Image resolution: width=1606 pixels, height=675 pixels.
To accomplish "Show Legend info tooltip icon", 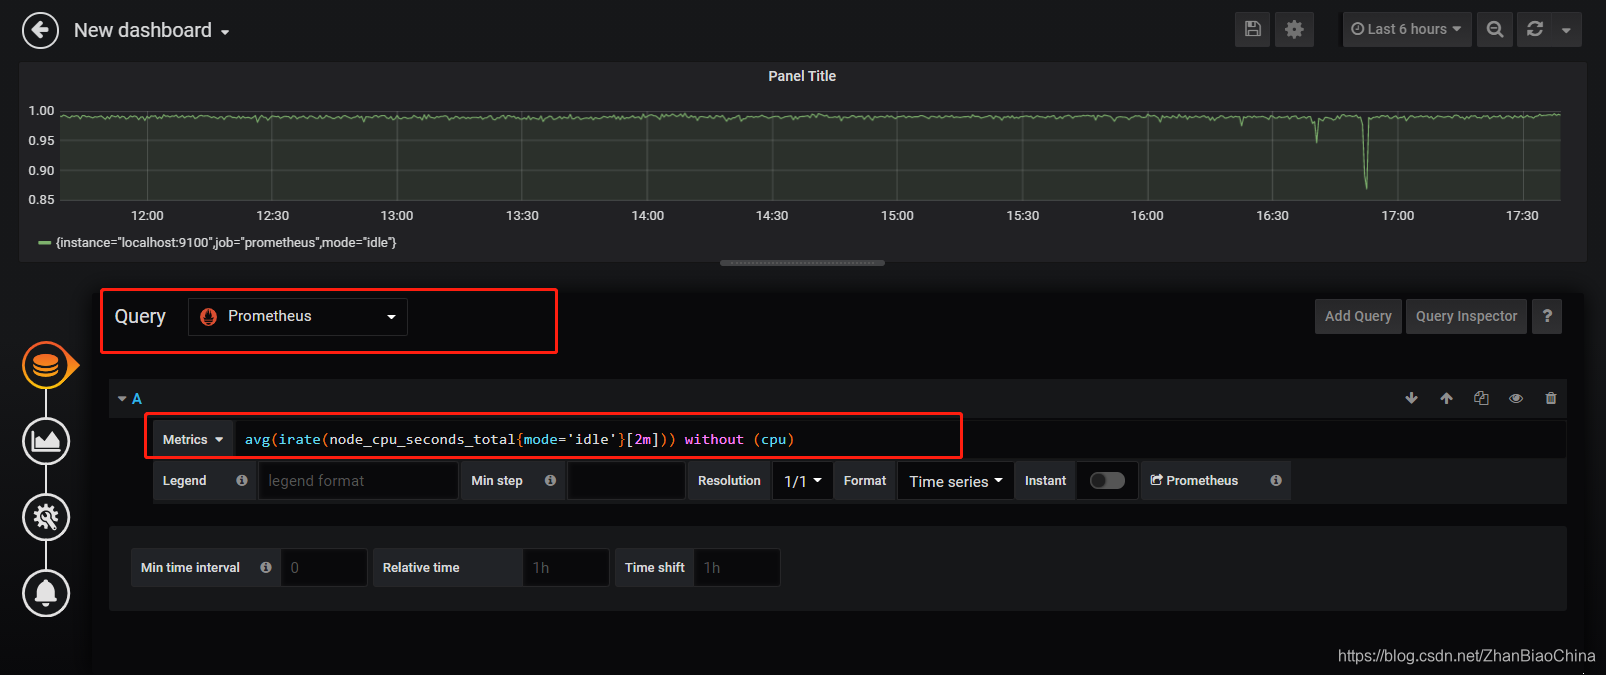I will (242, 481).
